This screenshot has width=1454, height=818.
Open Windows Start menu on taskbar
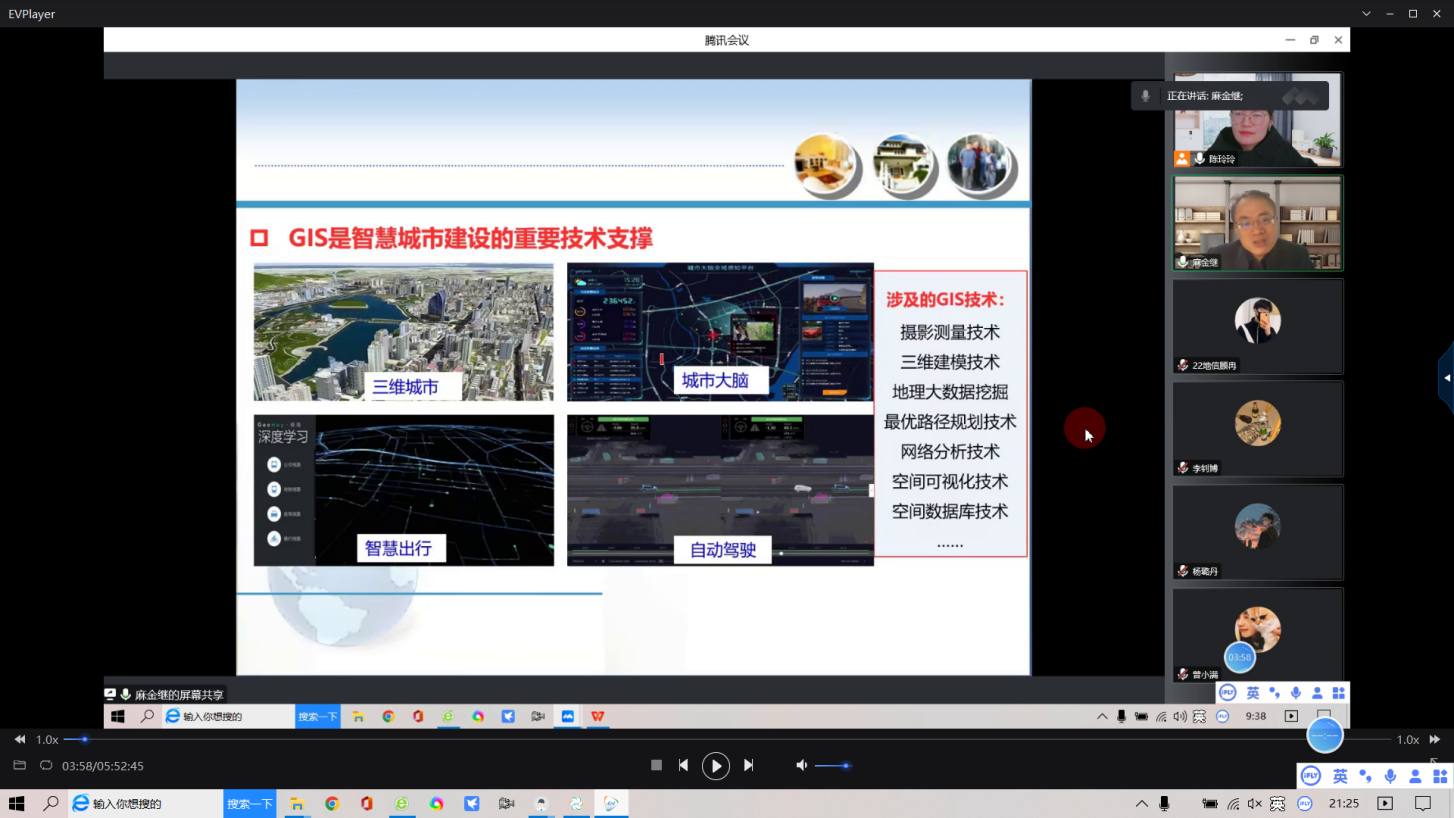click(x=17, y=803)
